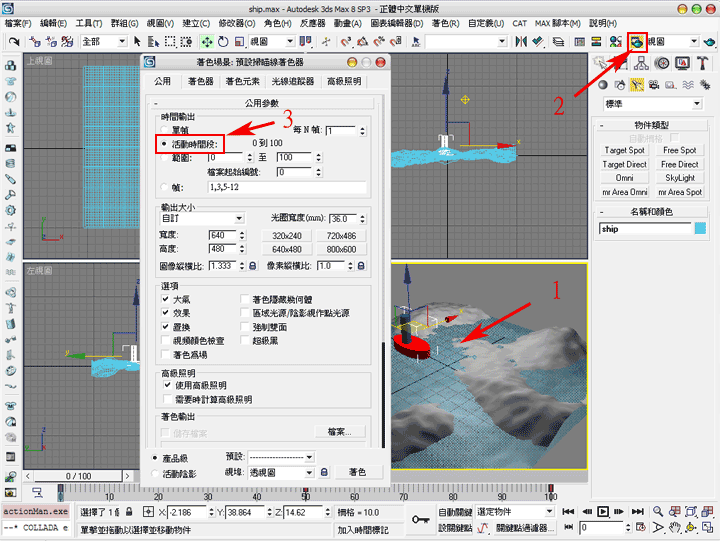Select the Select Object arrow tool

click(137, 42)
